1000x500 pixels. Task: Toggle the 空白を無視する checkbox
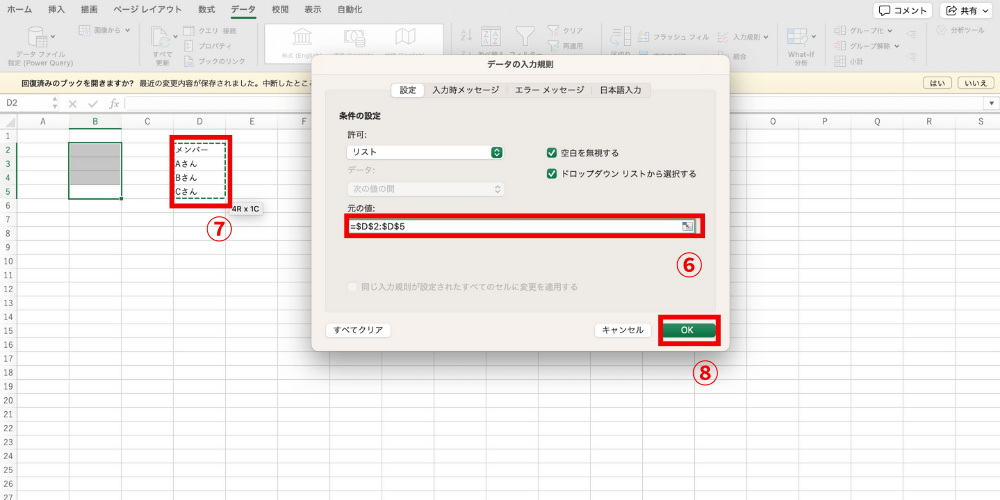[x=552, y=153]
